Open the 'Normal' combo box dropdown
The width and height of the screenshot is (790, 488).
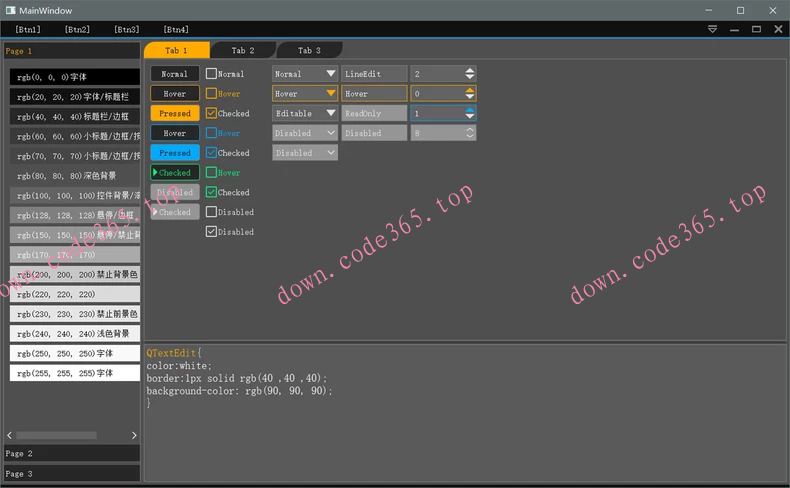pos(330,74)
